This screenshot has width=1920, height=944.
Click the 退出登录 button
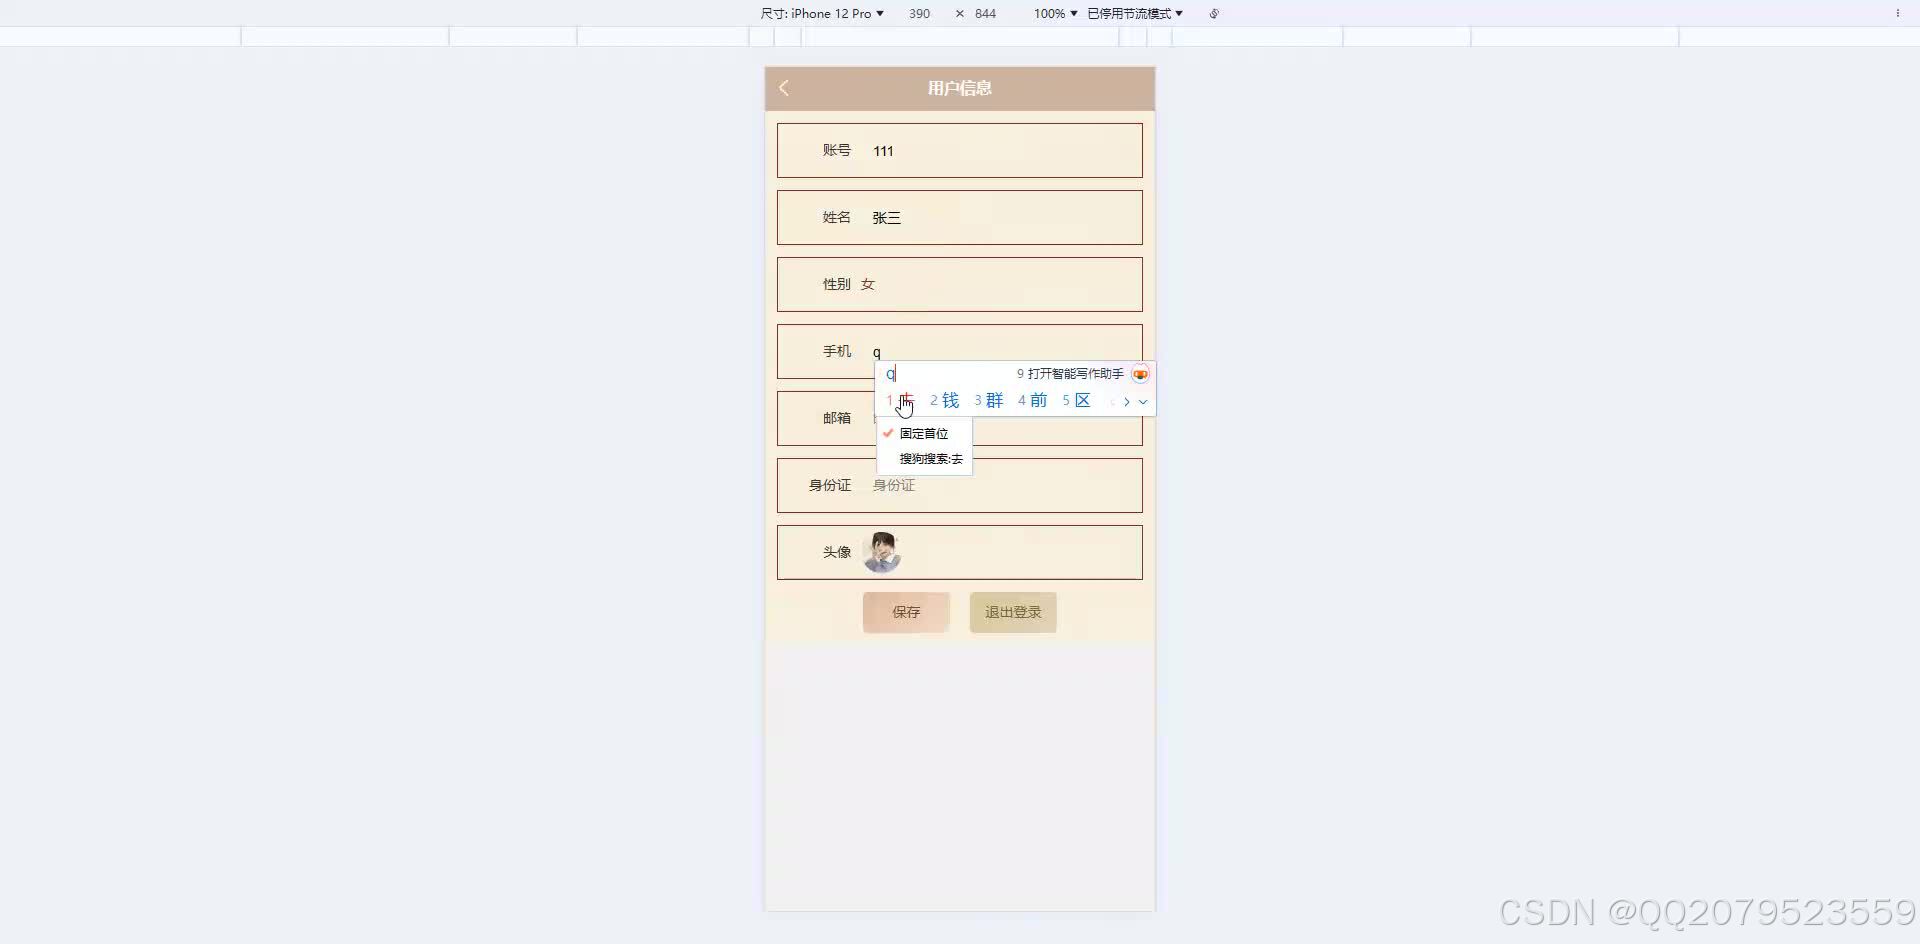[1012, 612]
